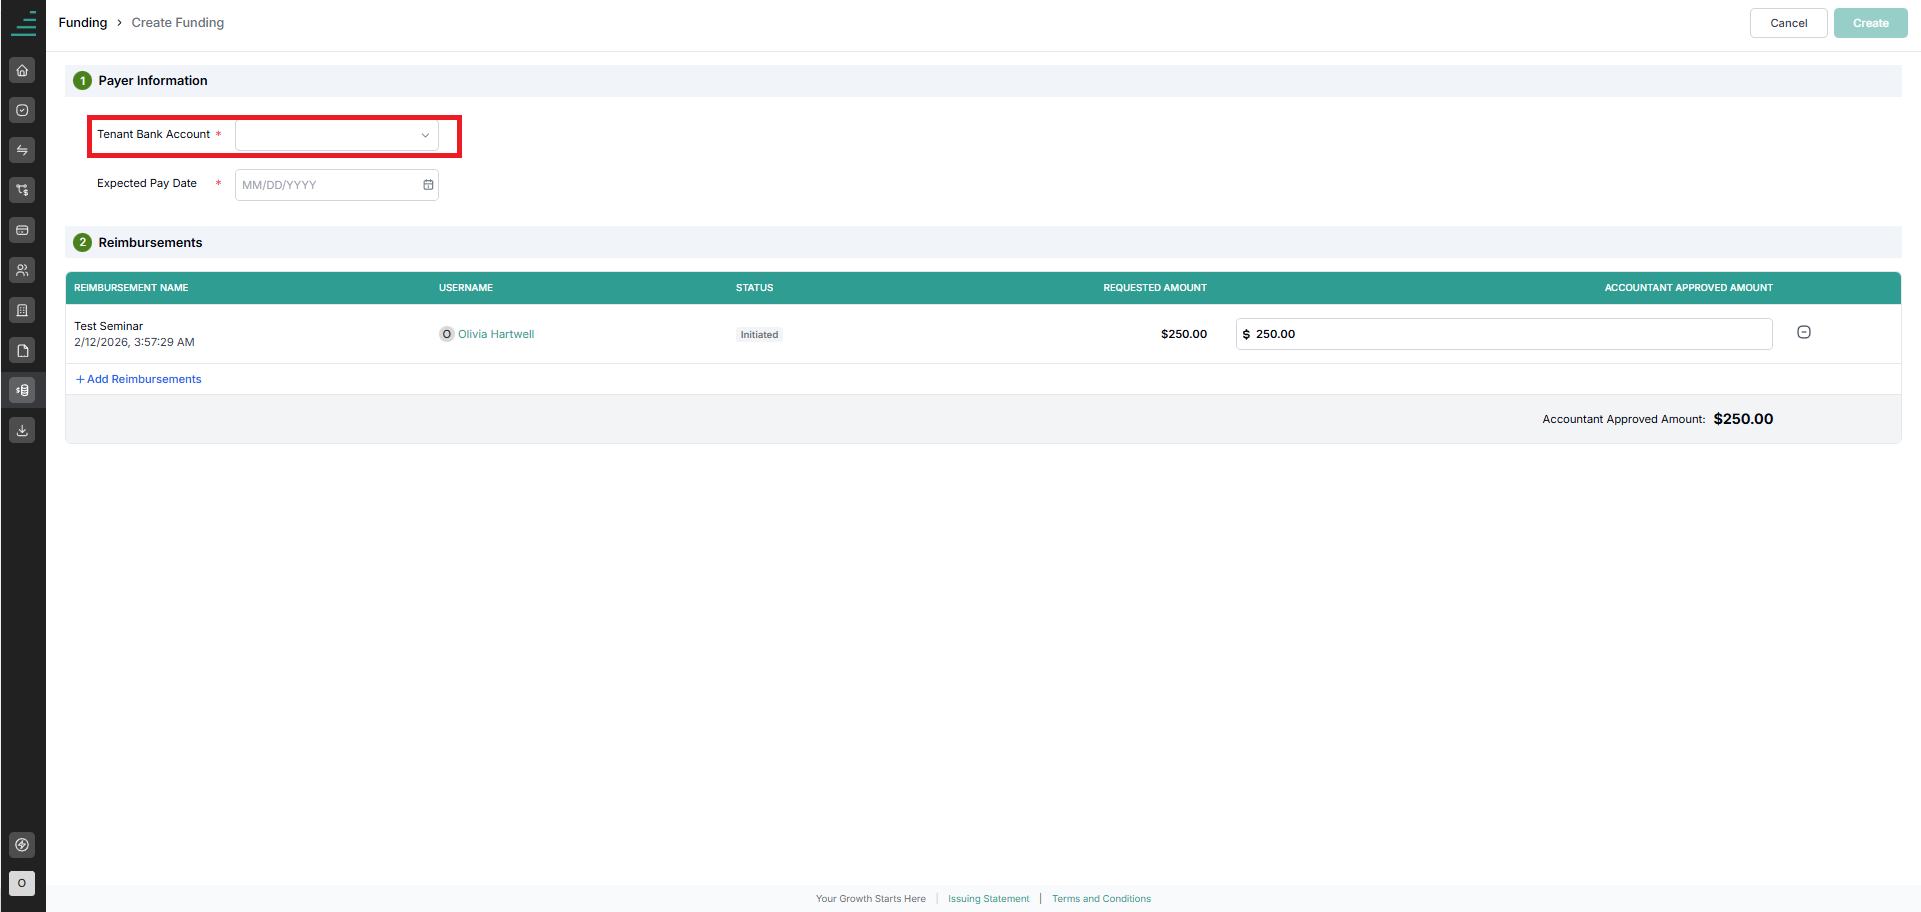The image size is (1921, 912).
Task: Open the funding coins sidebar icon
Action: click(22, 390)
